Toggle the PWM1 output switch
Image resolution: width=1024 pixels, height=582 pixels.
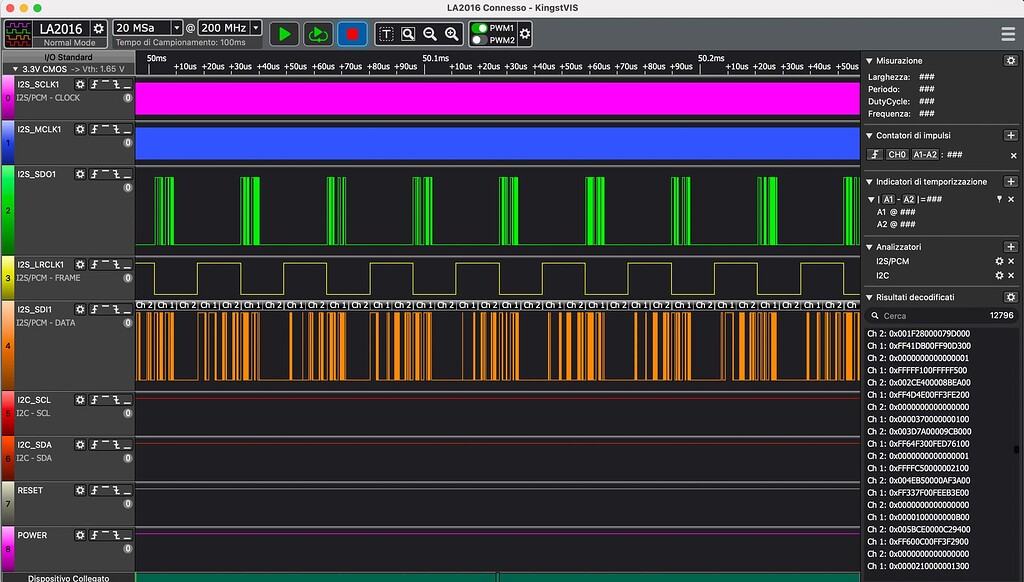click(480, 28)
